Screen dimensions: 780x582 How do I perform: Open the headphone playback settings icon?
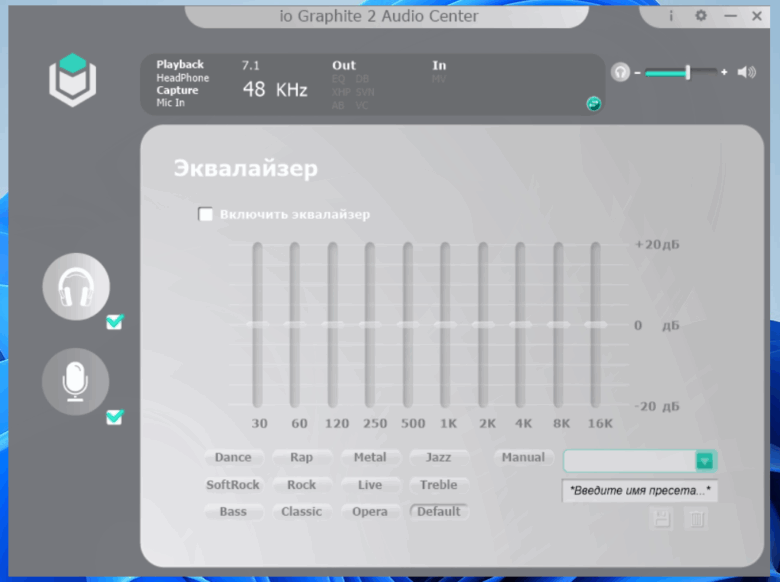pyautogui.click(x=76, y=287)
